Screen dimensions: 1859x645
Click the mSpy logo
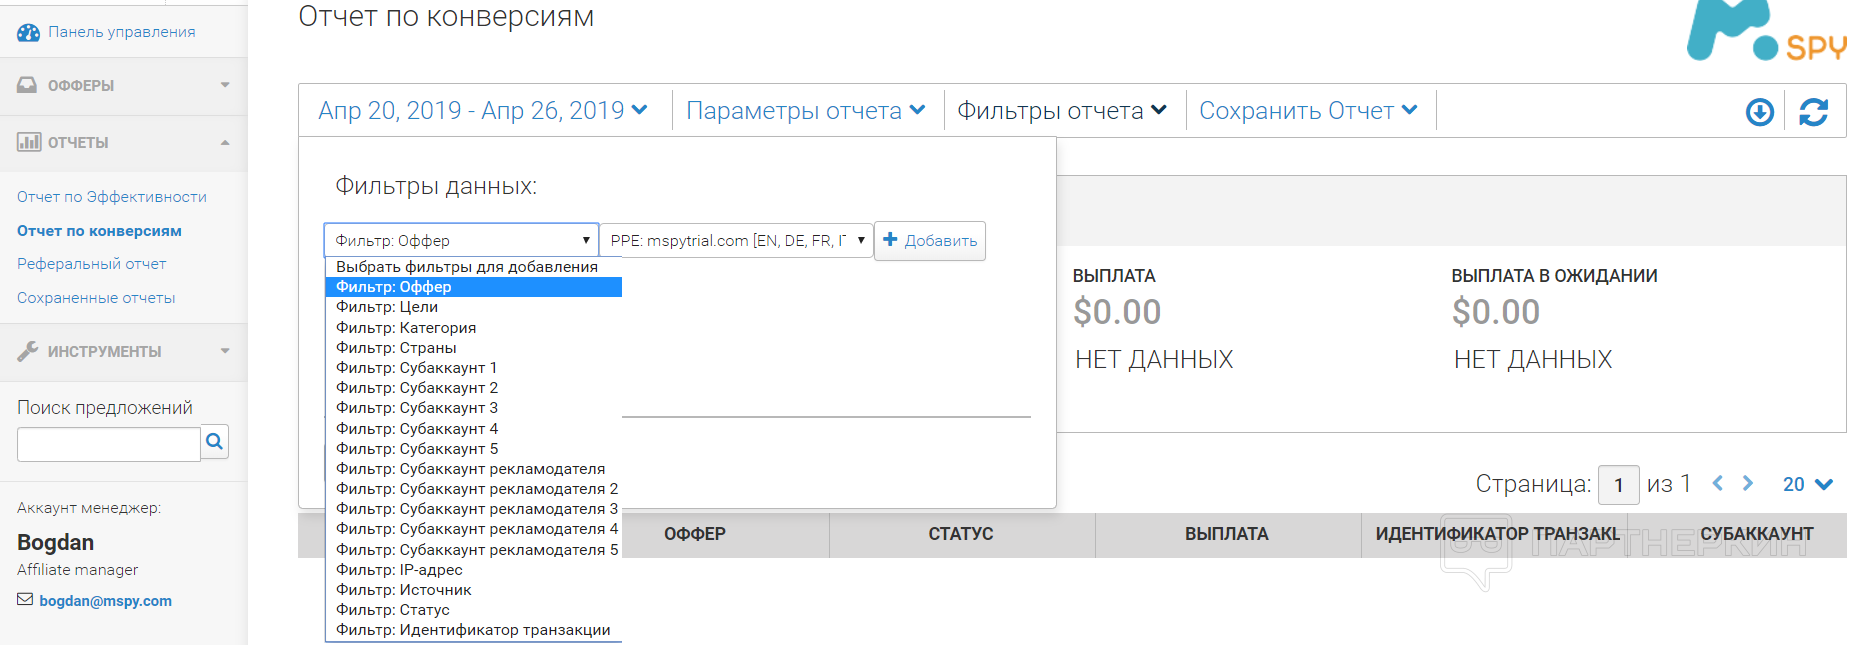pos(1765,32)
